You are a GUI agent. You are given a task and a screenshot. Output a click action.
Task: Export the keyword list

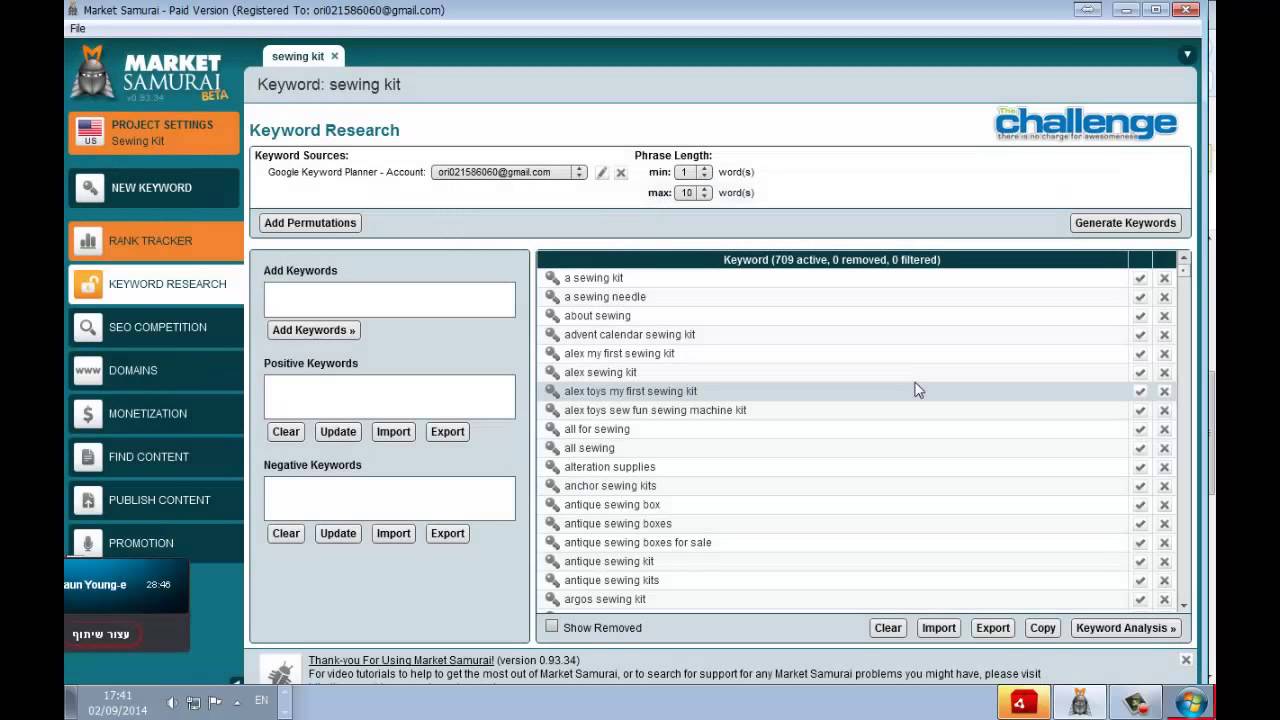pos(992,628)
